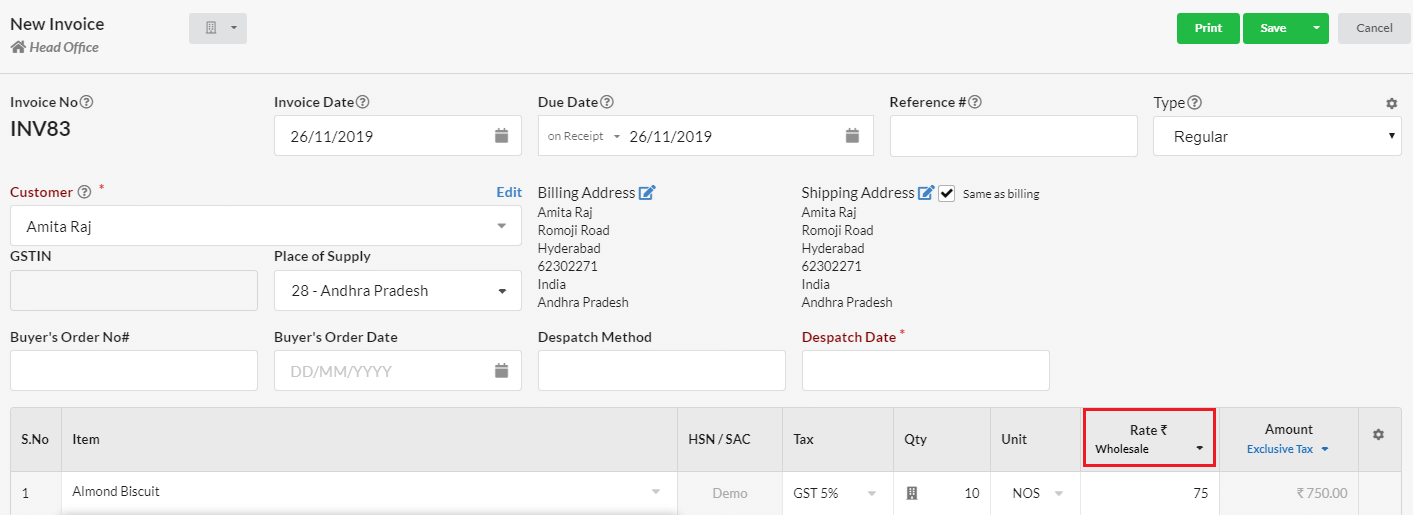The height and width of the screenshot is (515, 1413).
Task: Open the settings gear next to Type
Action: point(1391,103)
